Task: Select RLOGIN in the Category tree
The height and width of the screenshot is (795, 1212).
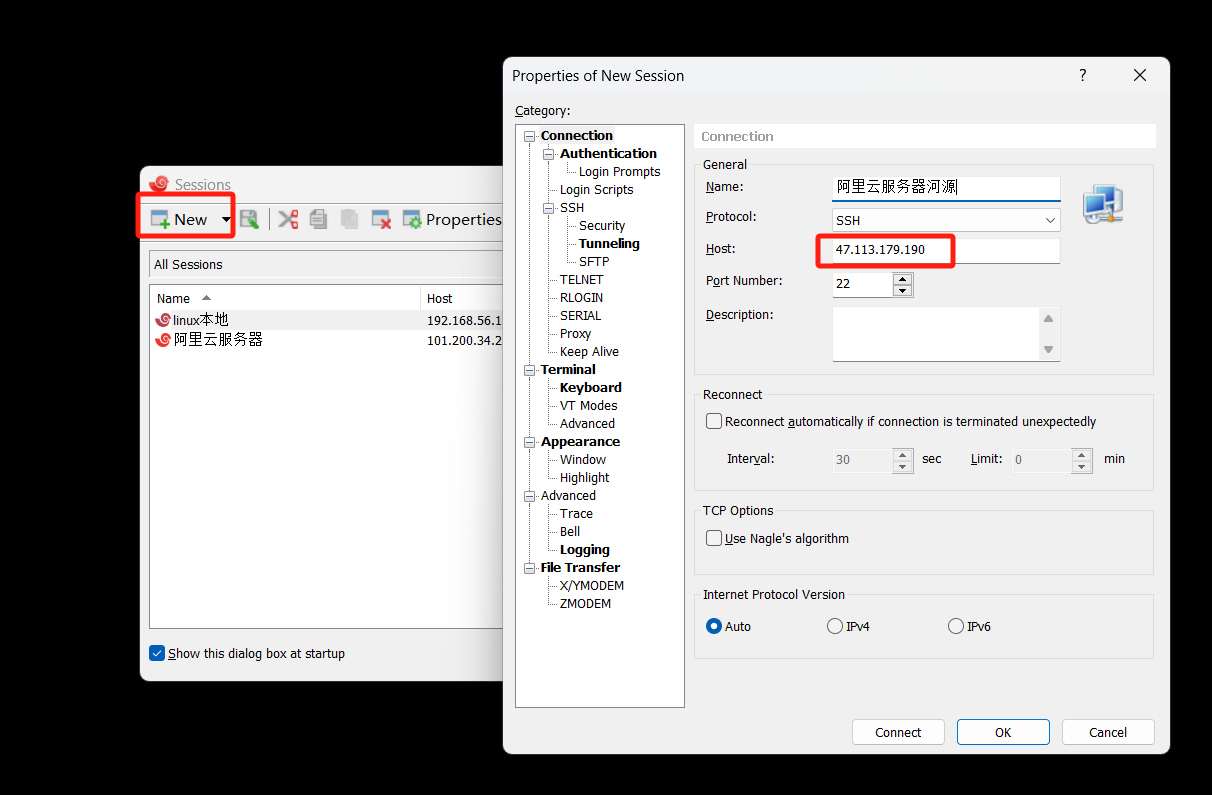Action: [581, 298]
